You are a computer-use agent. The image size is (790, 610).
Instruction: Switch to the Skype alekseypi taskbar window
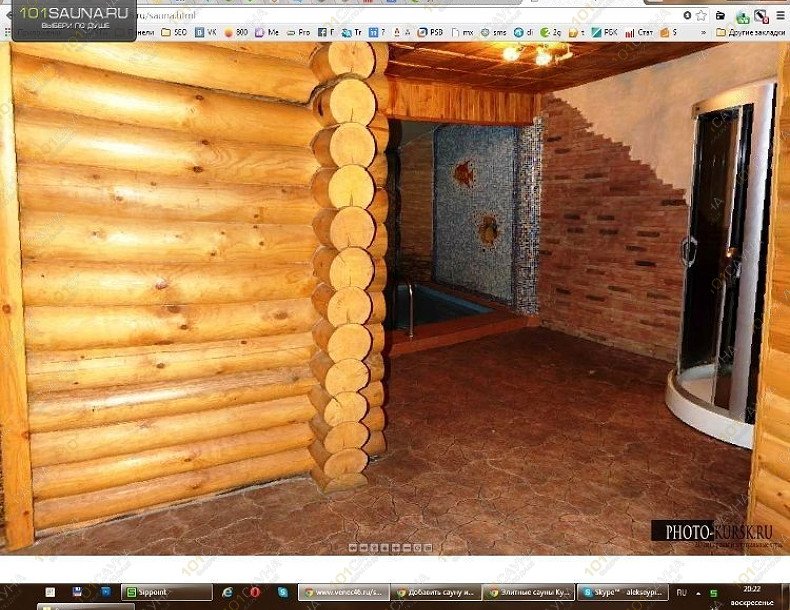point(623,592)
